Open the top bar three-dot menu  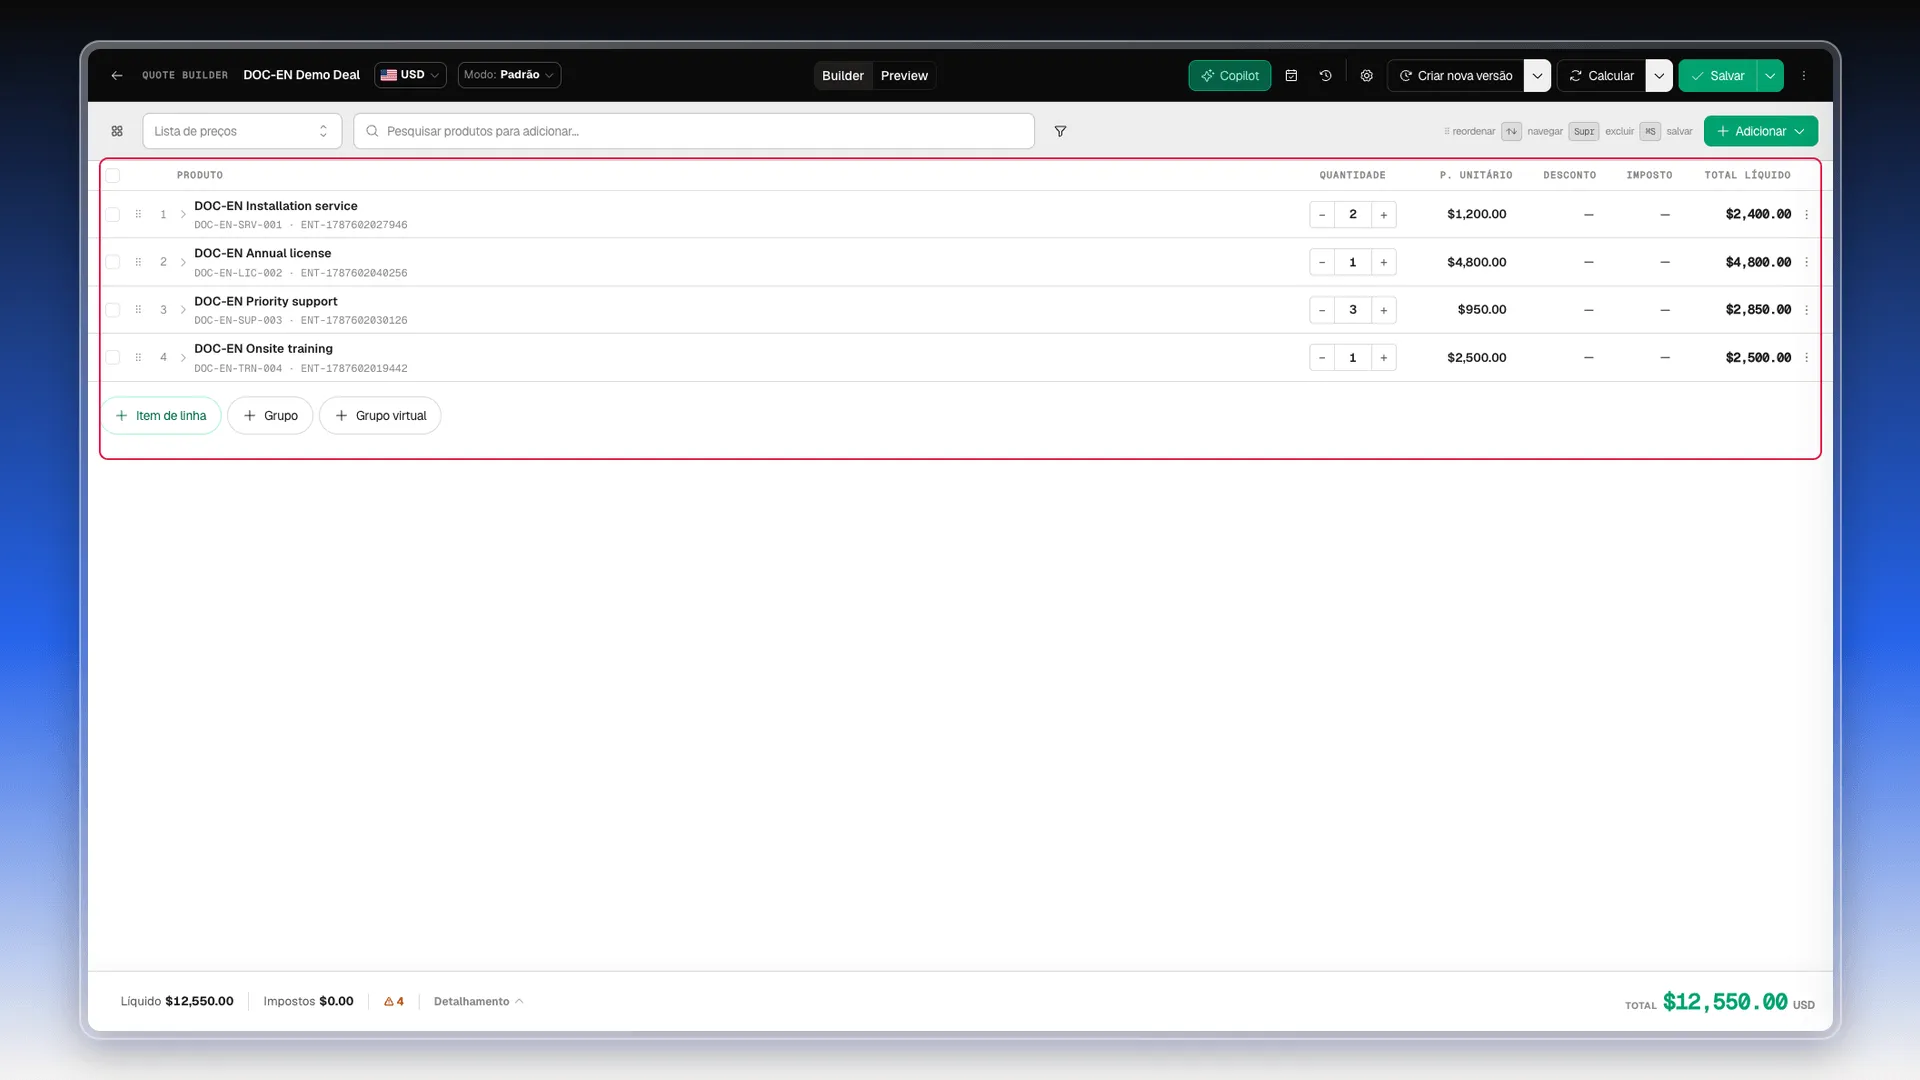(x=1804, y=76)
